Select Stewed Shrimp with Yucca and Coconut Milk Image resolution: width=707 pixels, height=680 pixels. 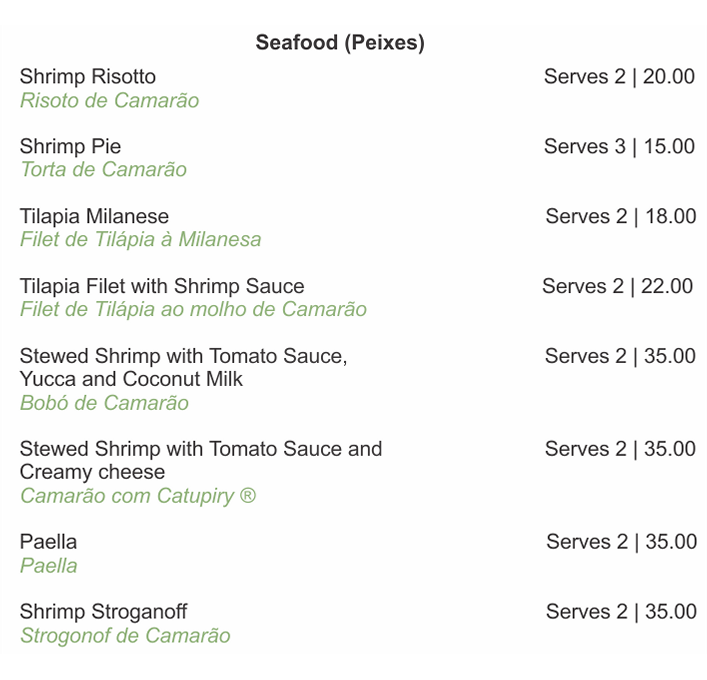tap(183, 367)
